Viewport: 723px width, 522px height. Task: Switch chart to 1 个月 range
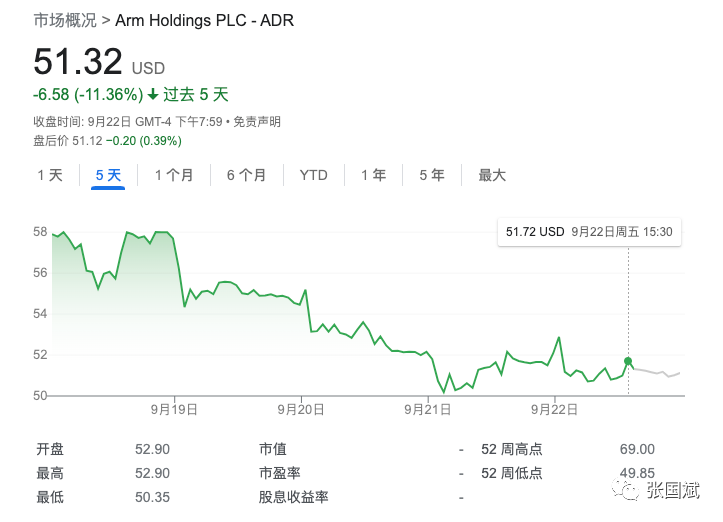[x=174, y=175]
